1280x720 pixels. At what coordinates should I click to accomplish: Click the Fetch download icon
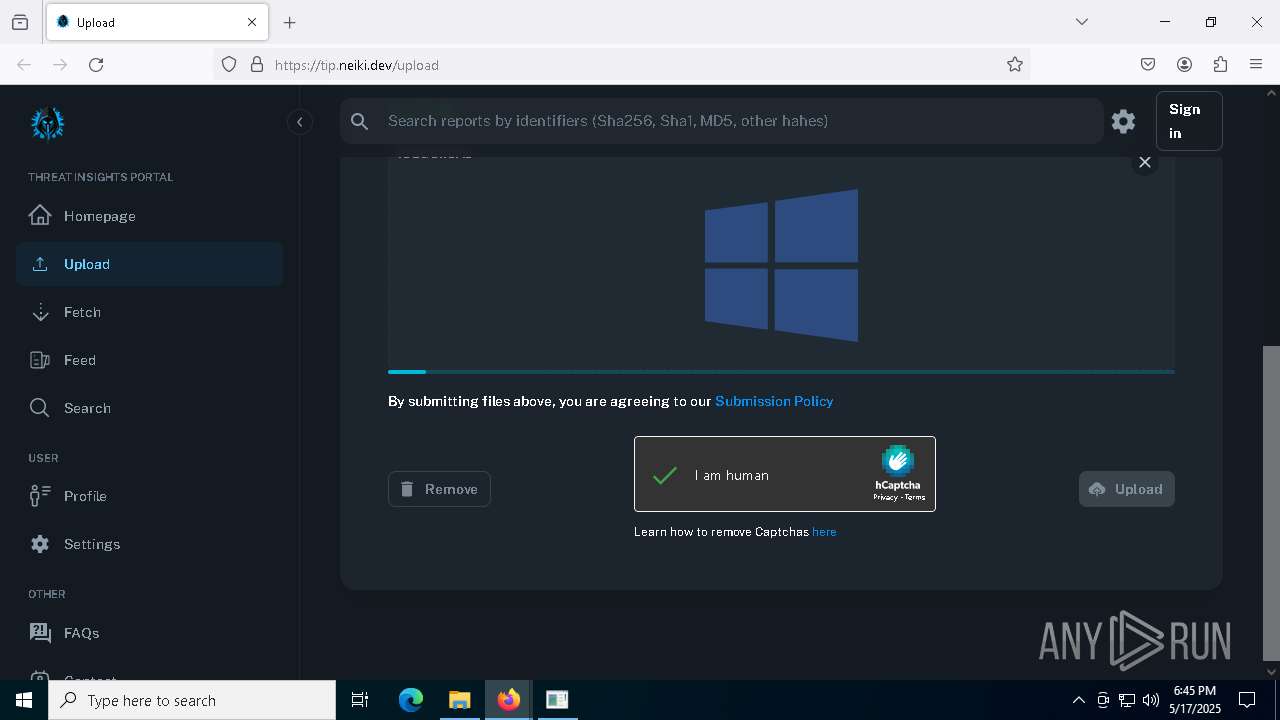click(40, 312)
